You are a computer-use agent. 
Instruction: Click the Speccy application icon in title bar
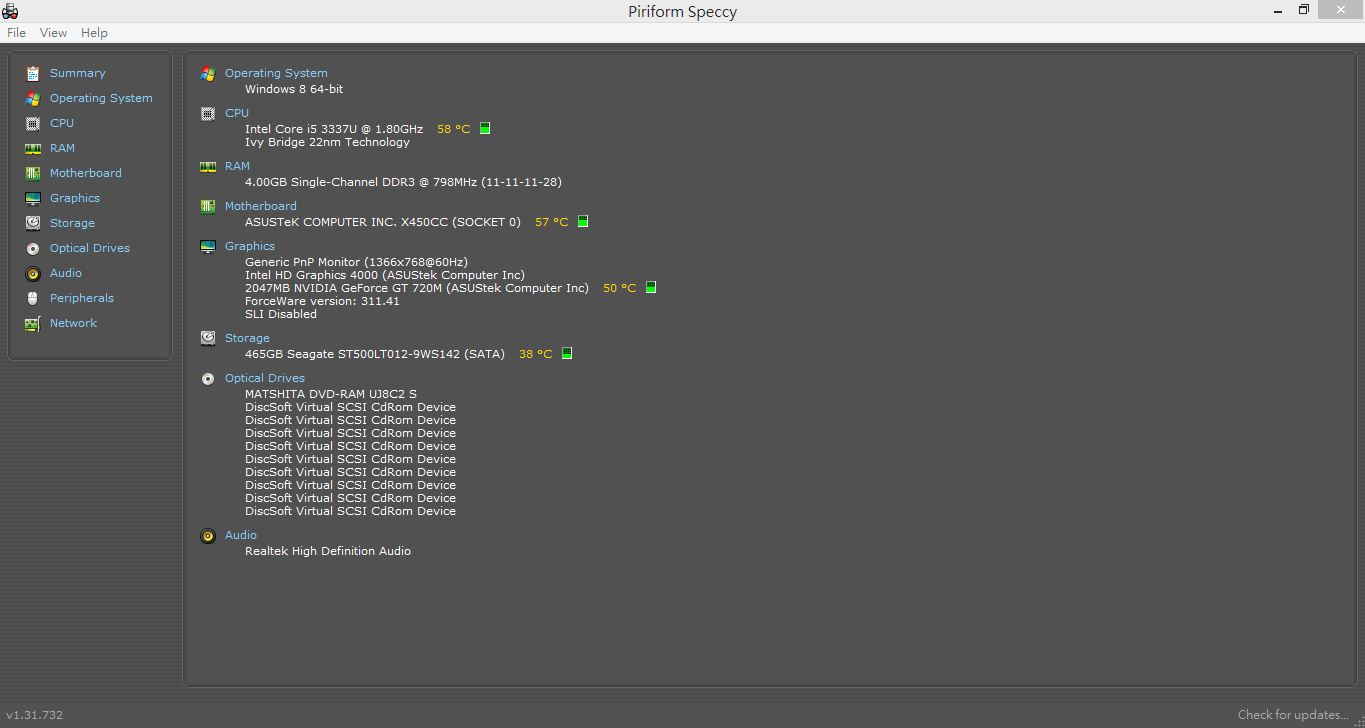pos(10,11)
